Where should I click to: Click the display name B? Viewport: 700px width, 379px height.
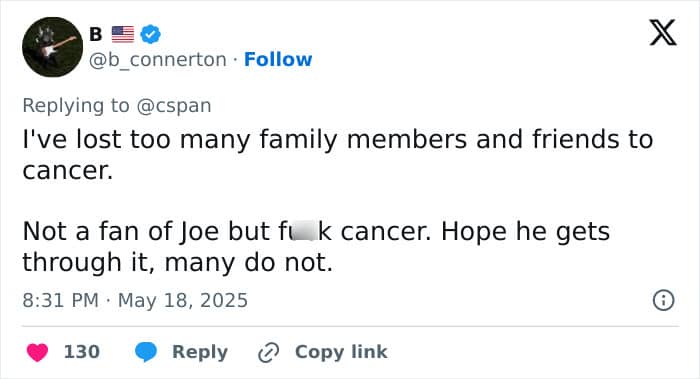96,34
